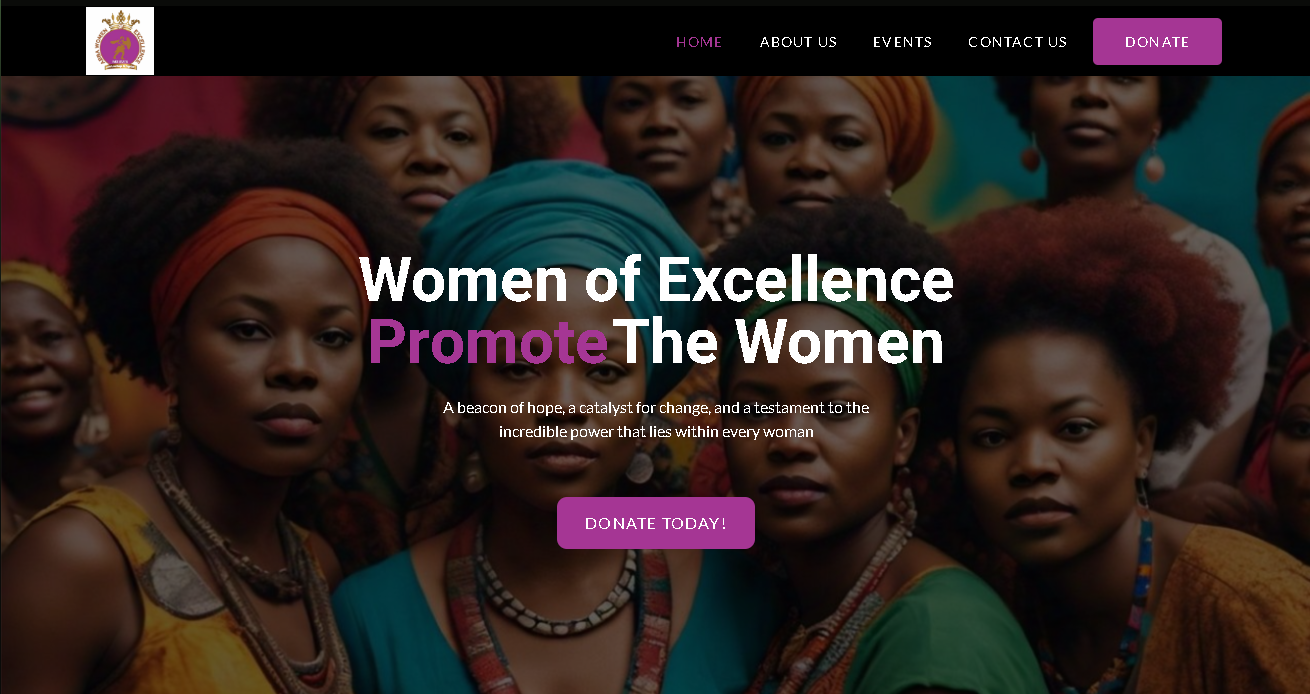Select the purple word "Promote"
The image size is (1310, 694).
488,342
